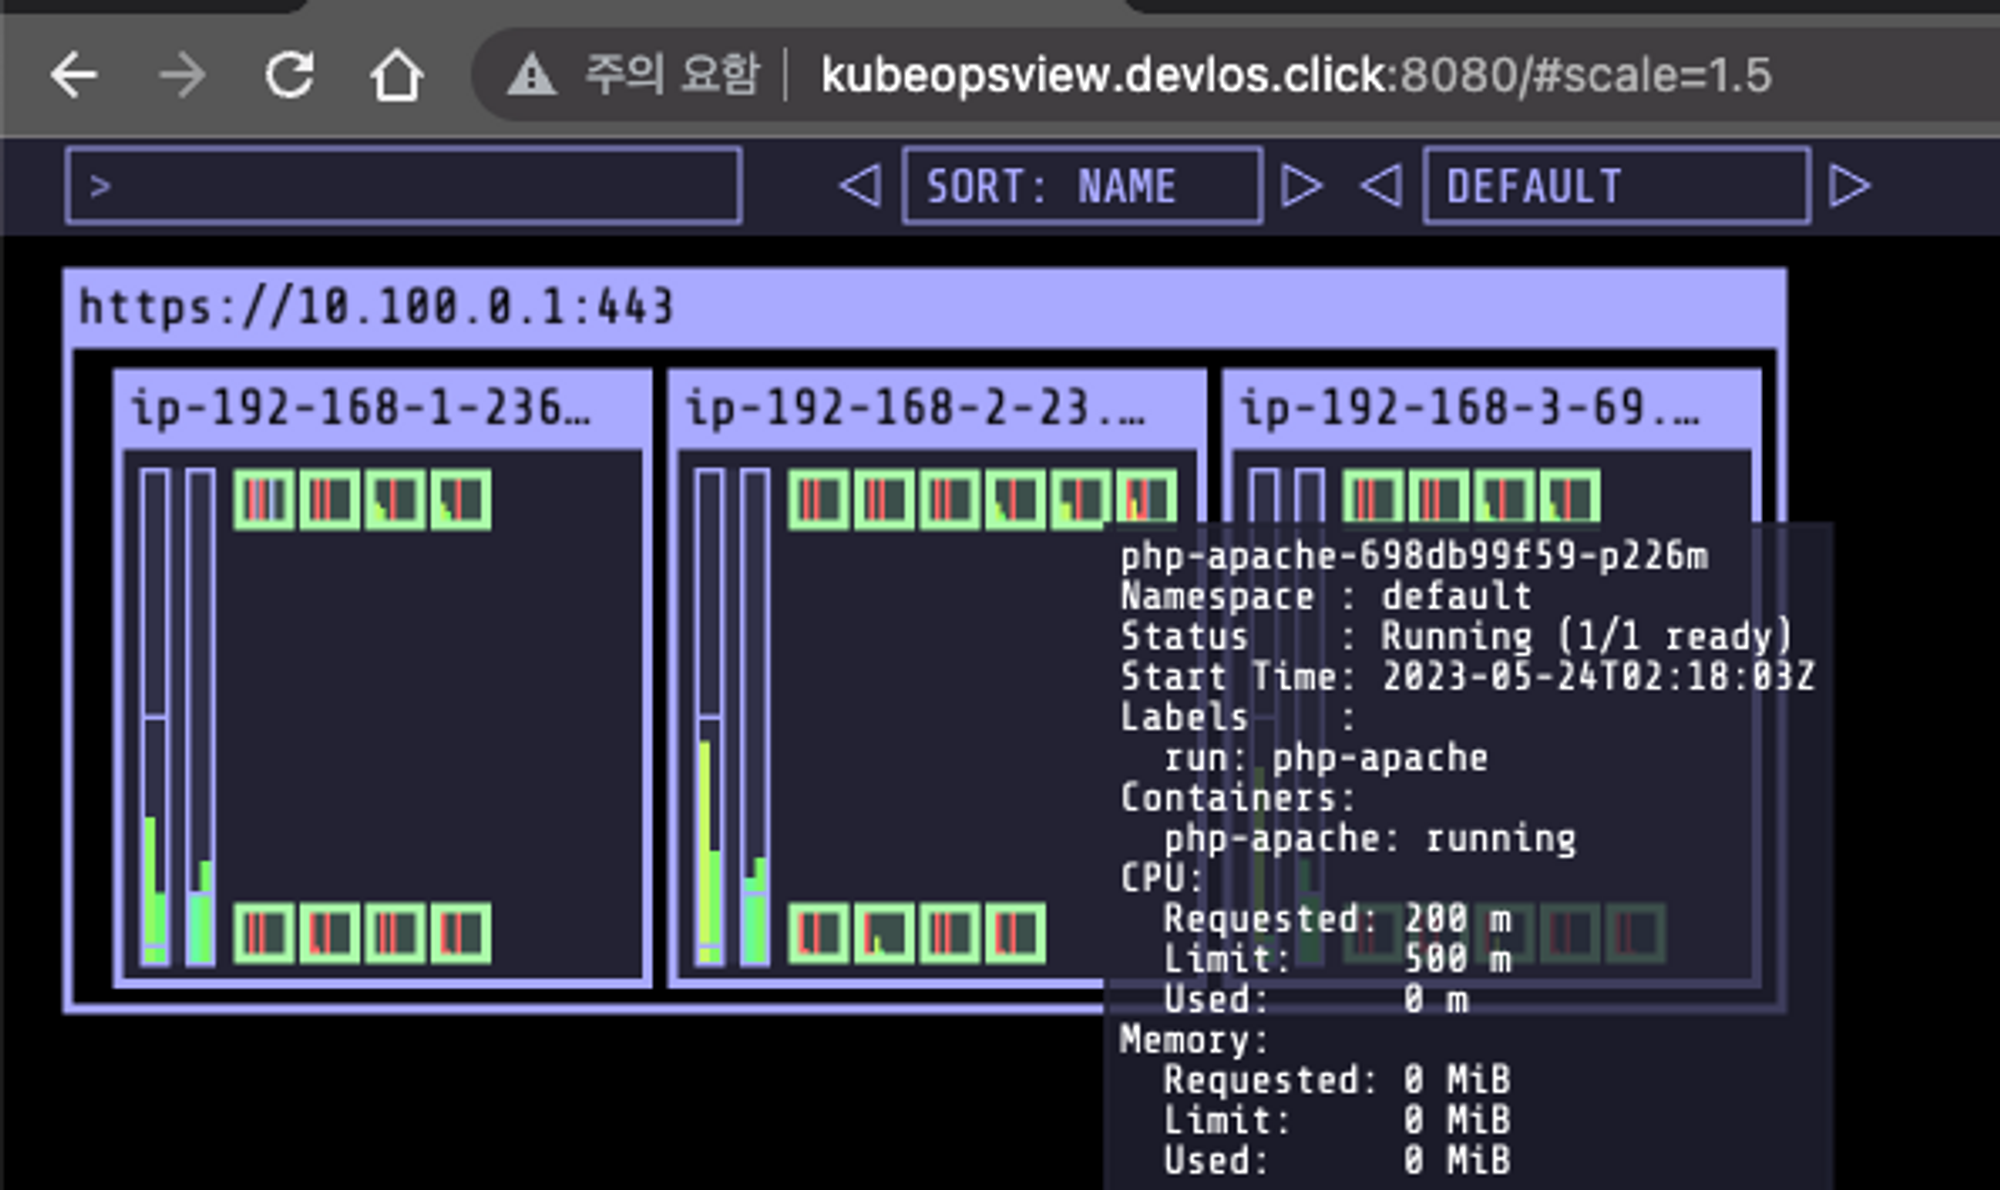Click the node header ip-192-168-1-236

(360, 408)
